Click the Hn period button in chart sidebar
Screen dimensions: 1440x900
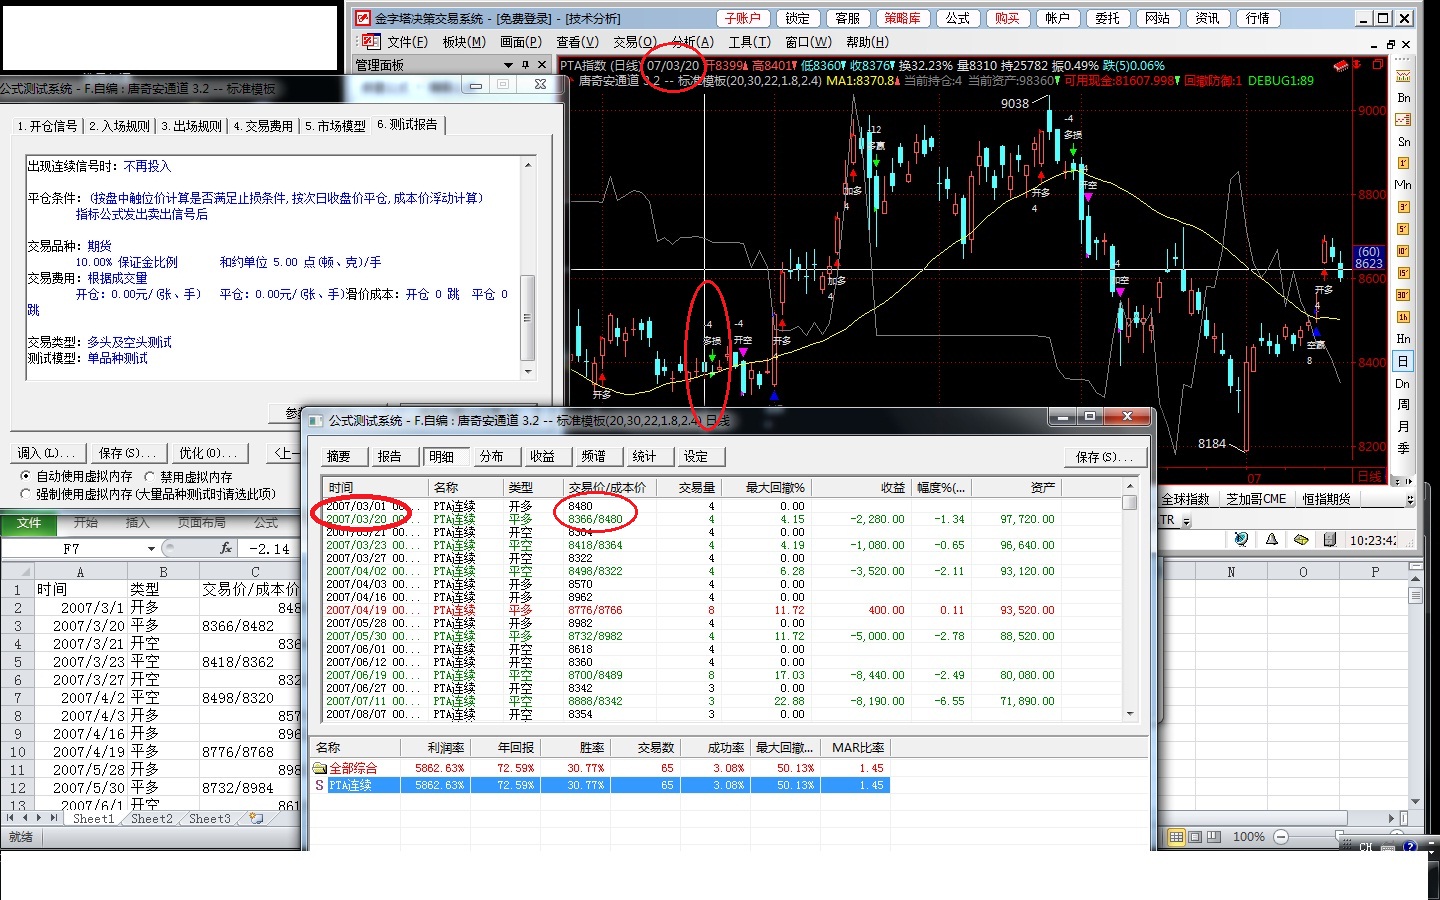[1403, 339]
